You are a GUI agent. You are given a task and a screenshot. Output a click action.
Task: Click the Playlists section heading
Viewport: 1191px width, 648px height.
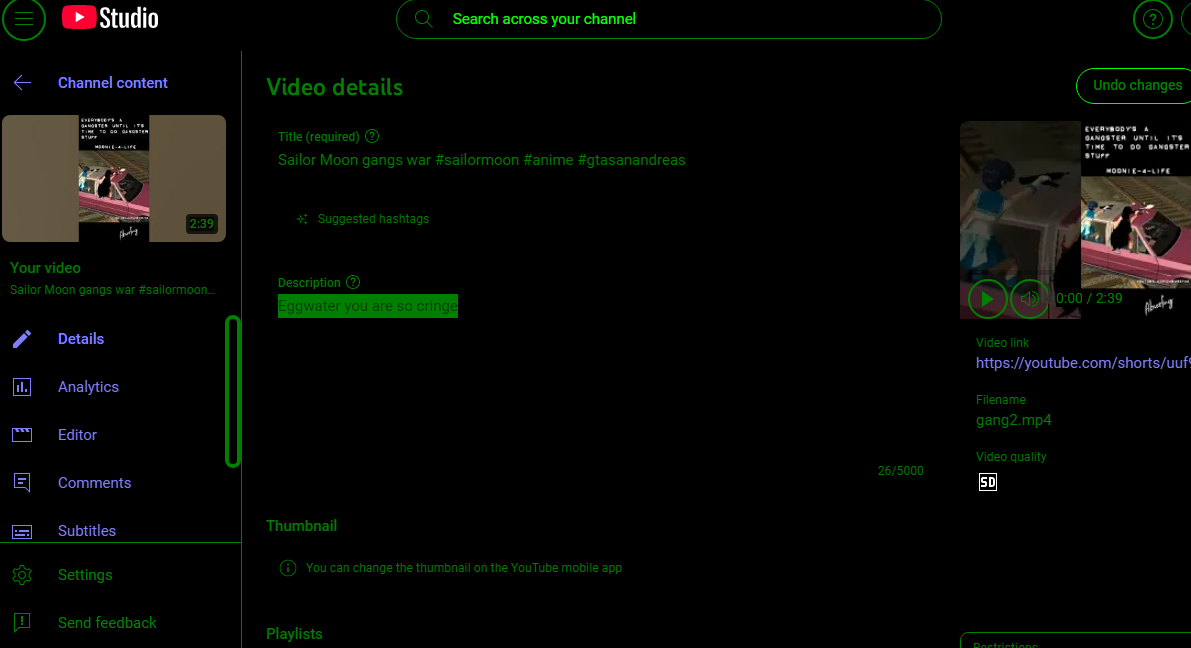(294, 634)
